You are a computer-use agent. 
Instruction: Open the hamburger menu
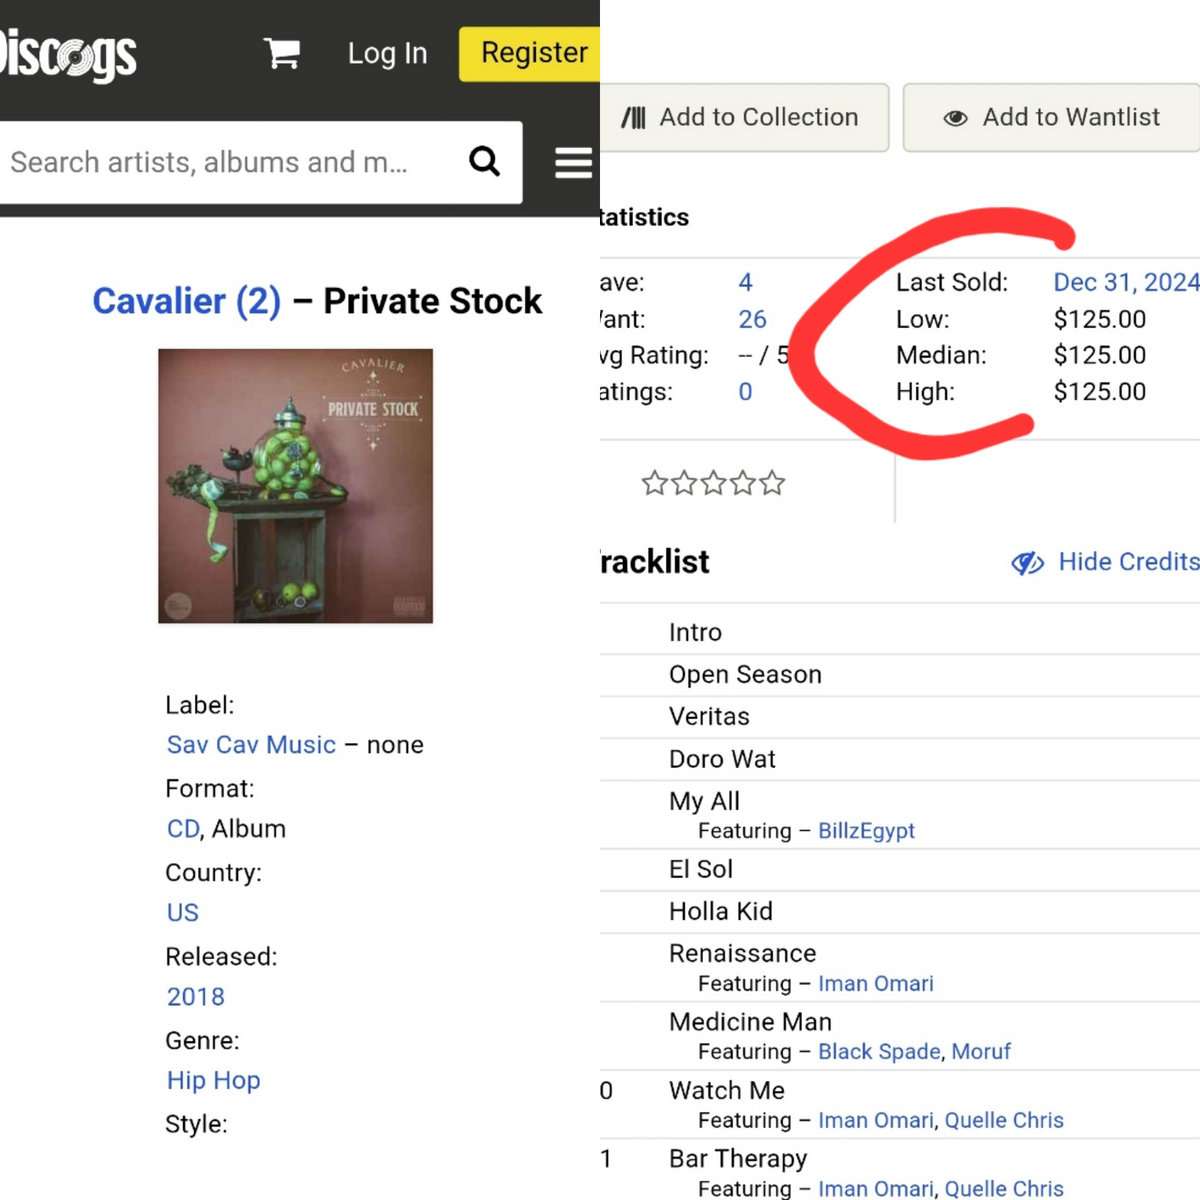click(573, 162)
